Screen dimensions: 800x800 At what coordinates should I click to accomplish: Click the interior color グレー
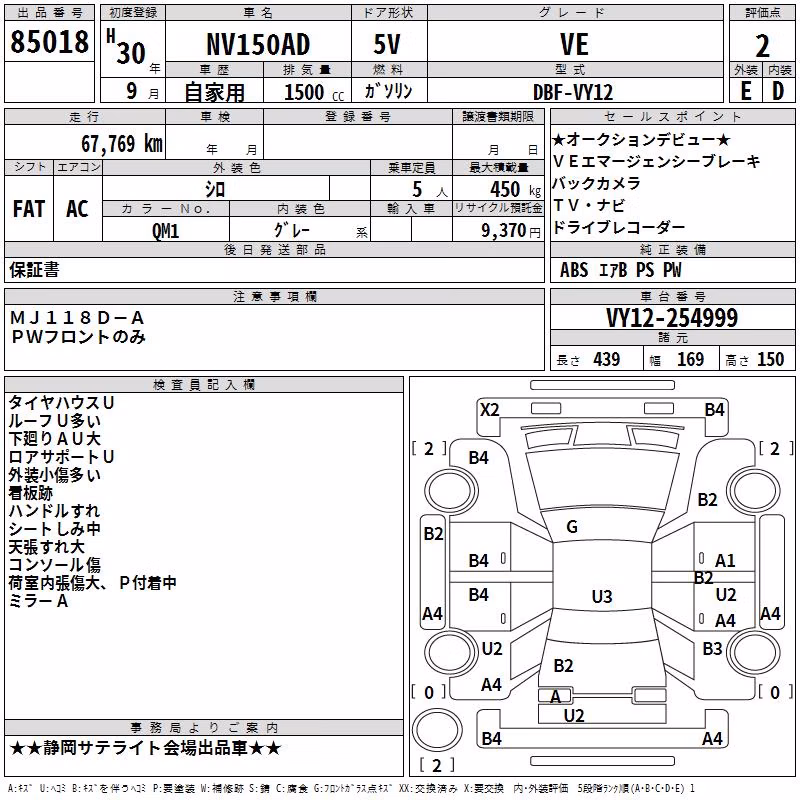(x=292, y=231)
